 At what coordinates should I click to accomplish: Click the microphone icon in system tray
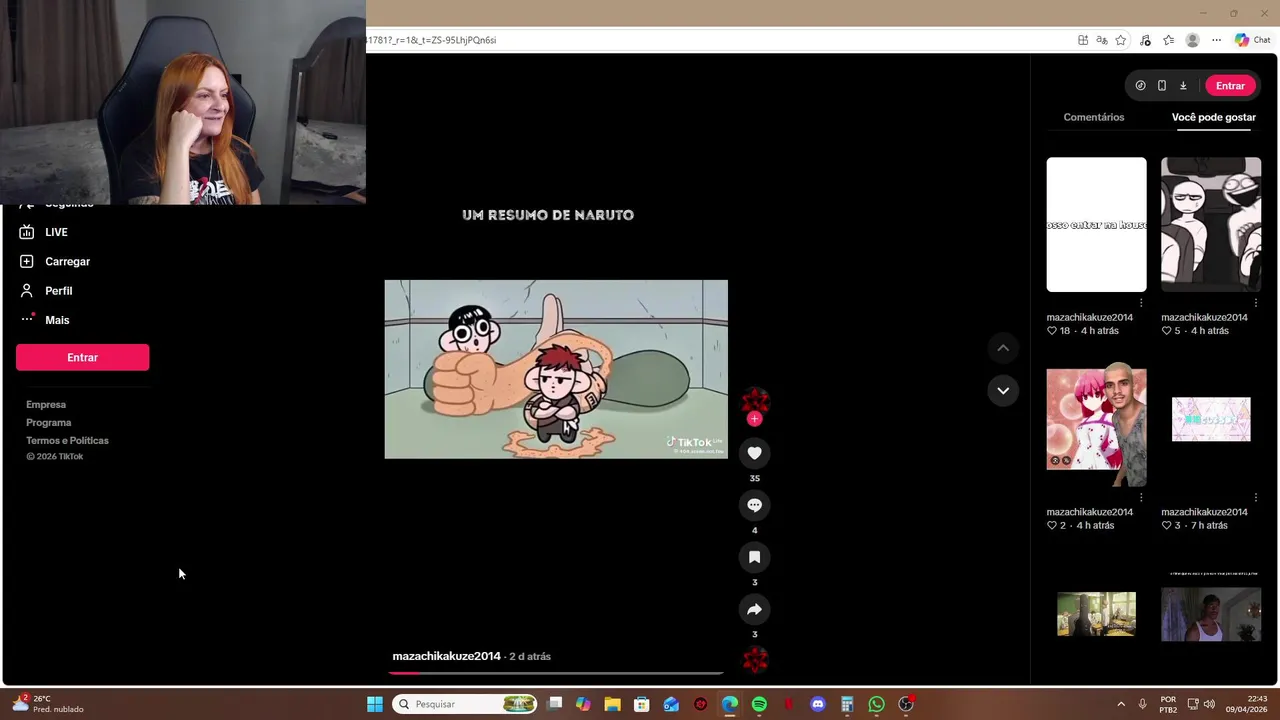[1142, 704]
